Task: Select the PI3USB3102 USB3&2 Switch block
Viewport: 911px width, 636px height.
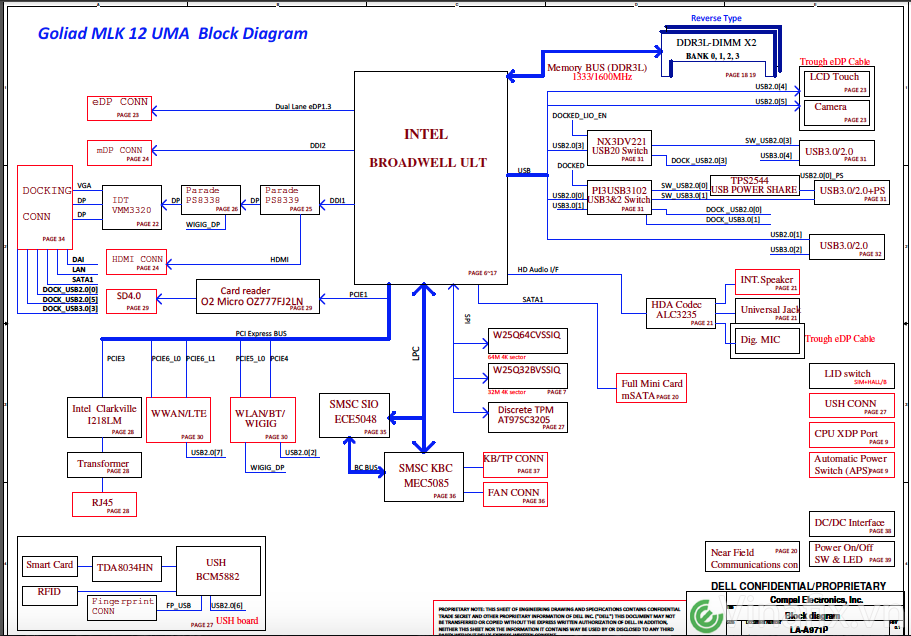Action: 619,197
